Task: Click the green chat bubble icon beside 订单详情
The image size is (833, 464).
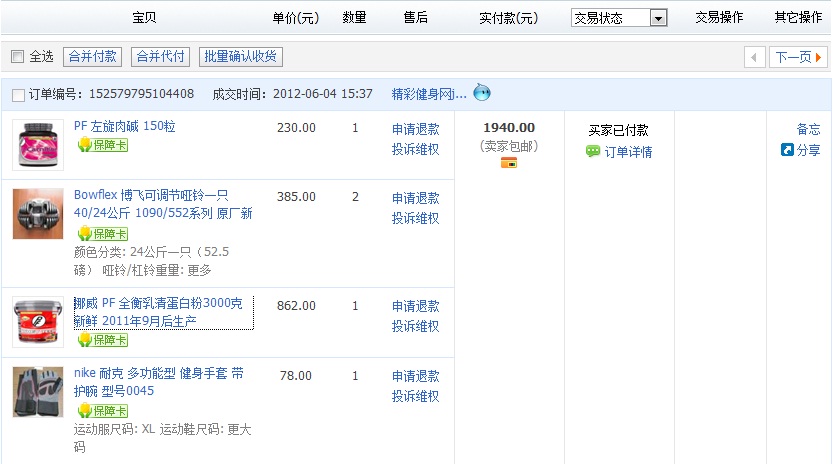Action: click(x=593, y=151)
